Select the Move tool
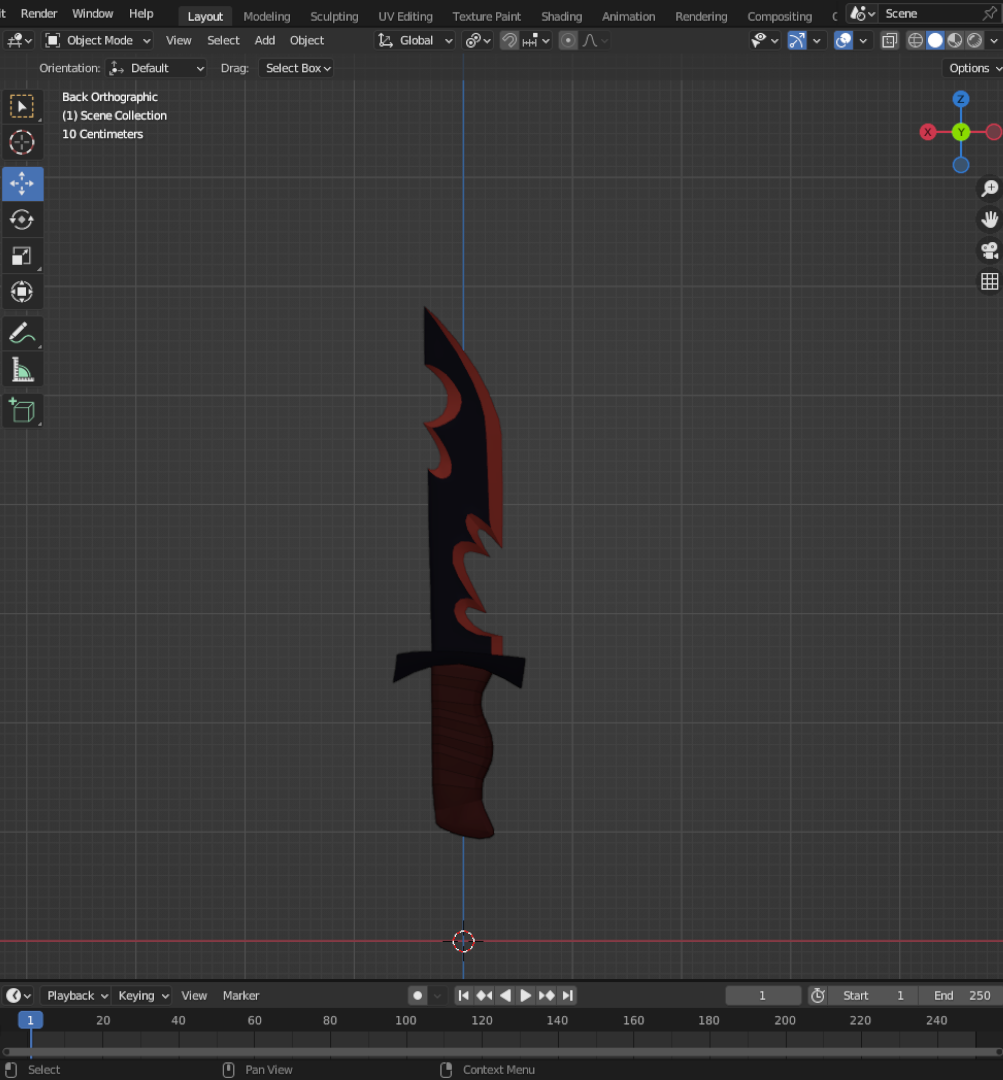 tap(22, 184)
